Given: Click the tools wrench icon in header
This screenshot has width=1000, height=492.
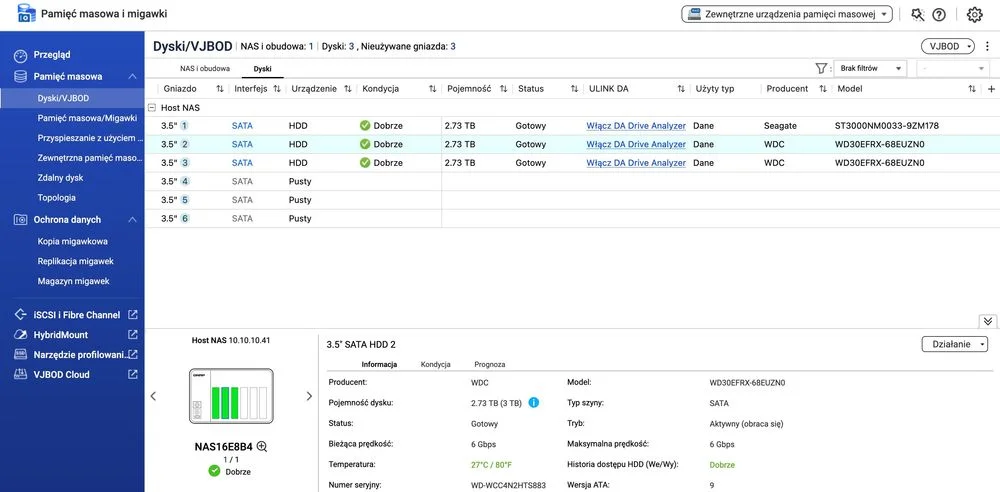Looking at the screenshot, I should [x=918, y=15].
